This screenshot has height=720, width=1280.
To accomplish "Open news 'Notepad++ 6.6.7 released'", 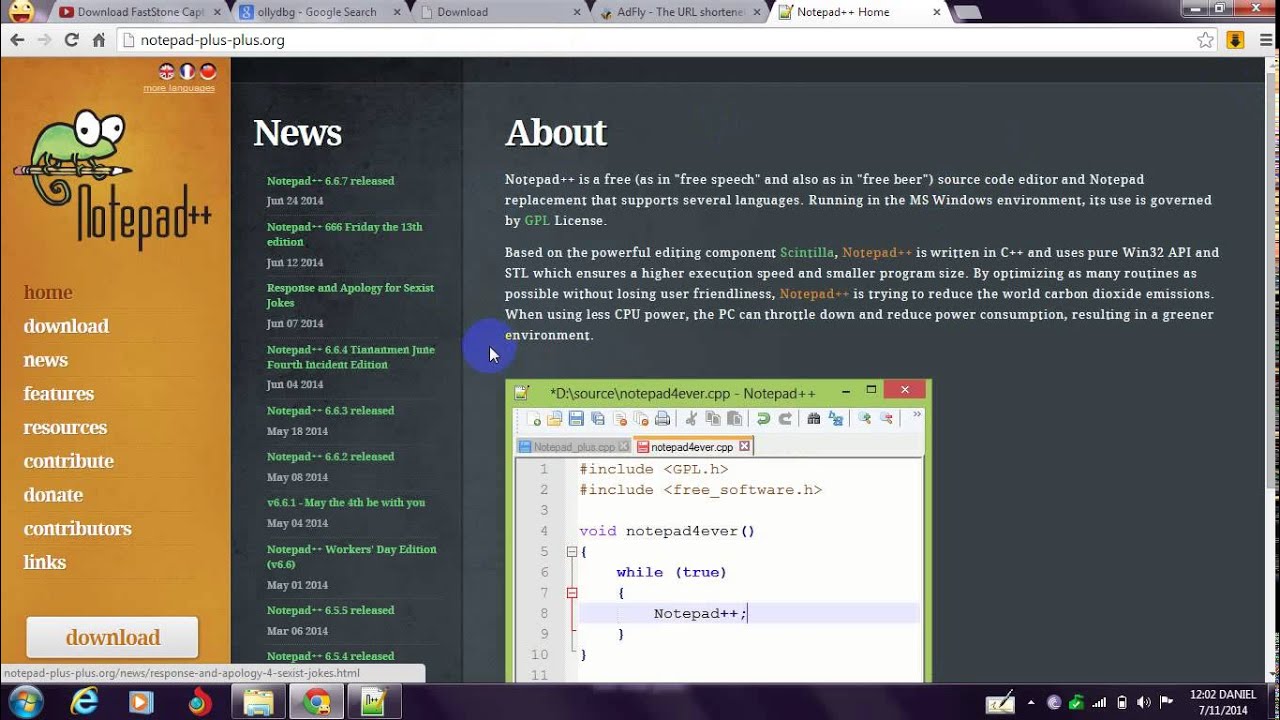I will pos(330,181).
